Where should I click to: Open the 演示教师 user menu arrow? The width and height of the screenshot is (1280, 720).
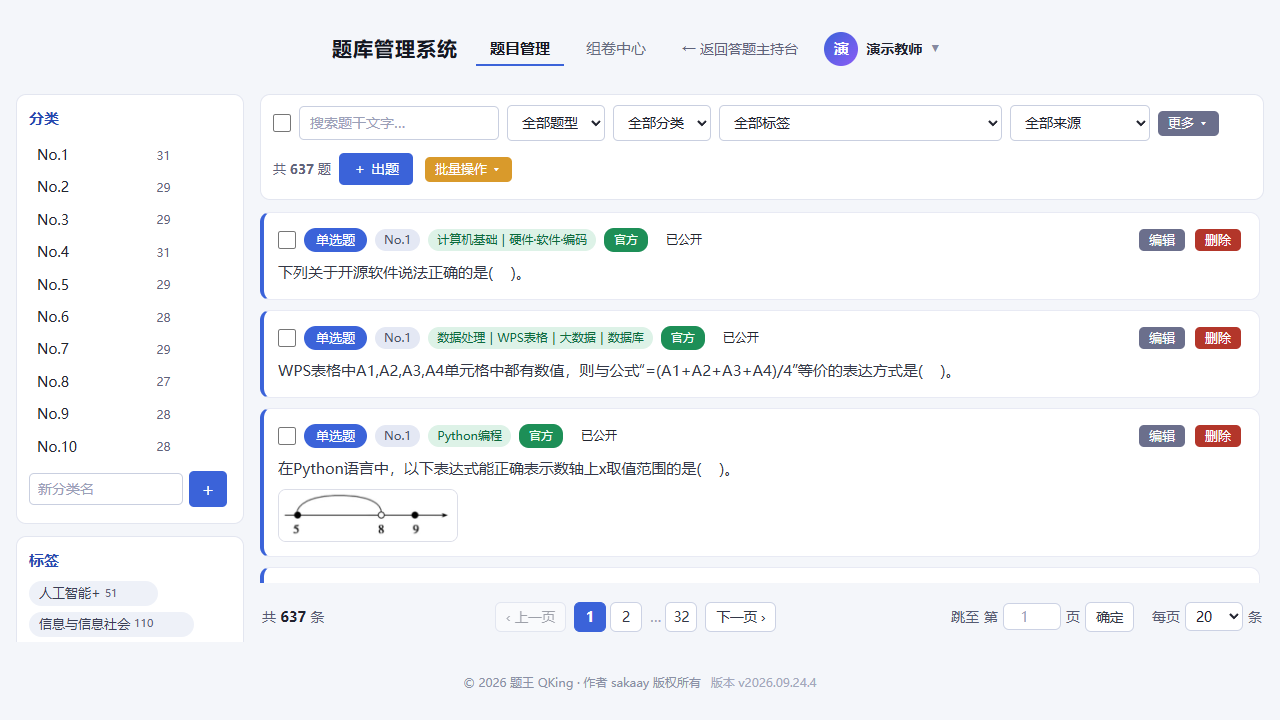[x=936, y=48]
